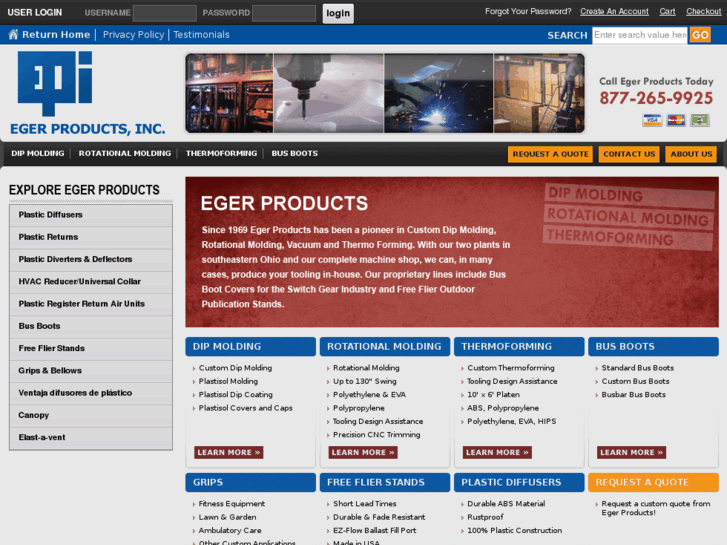Image resolution: width=727 pixels, height=545 pixels.
Task: Open the Bus Boots nav menu item
Action: [294, 153]
